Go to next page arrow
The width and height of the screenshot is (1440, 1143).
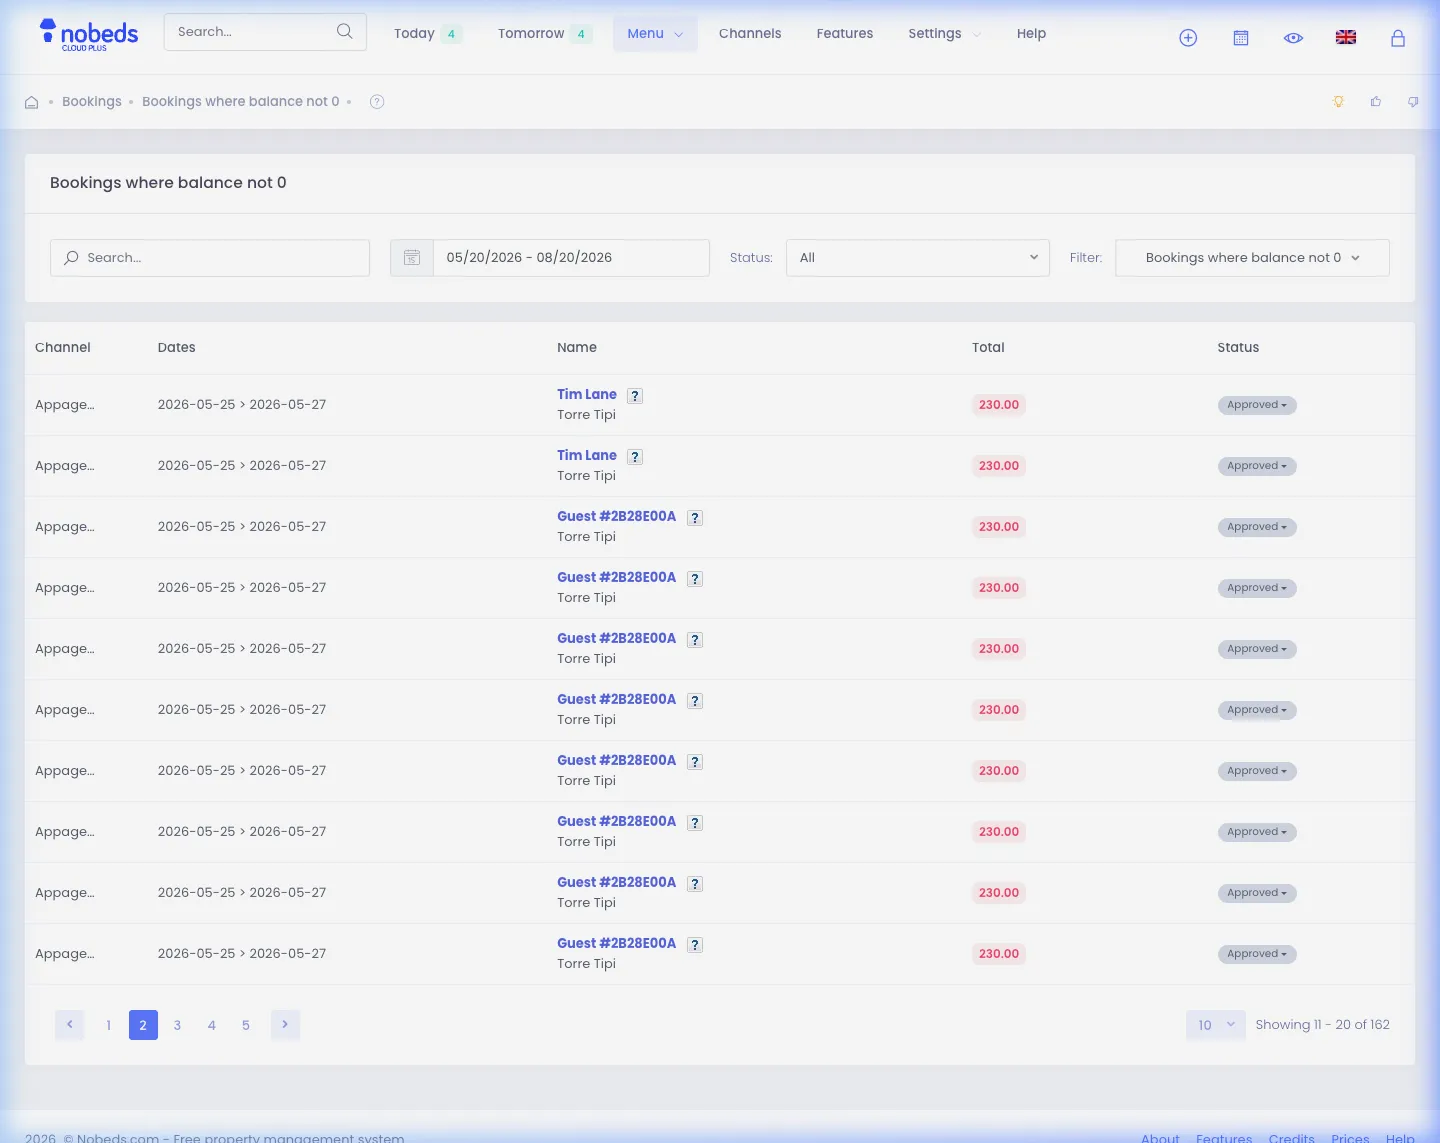click(x=285, y=1024)
